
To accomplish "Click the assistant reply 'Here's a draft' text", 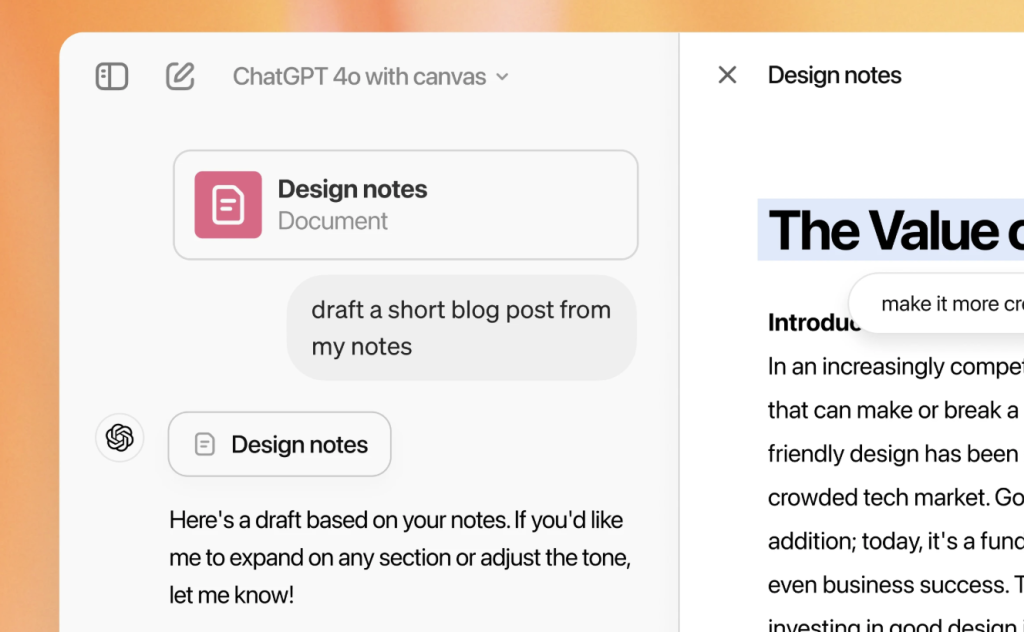I will pyautogui.click(x=399, y=557).
